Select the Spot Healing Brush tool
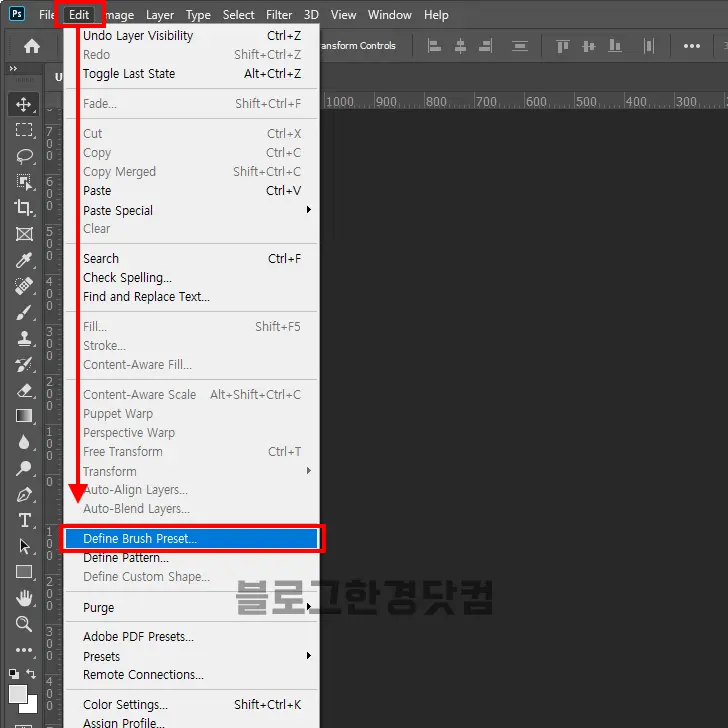 click(x=24, y=286)
